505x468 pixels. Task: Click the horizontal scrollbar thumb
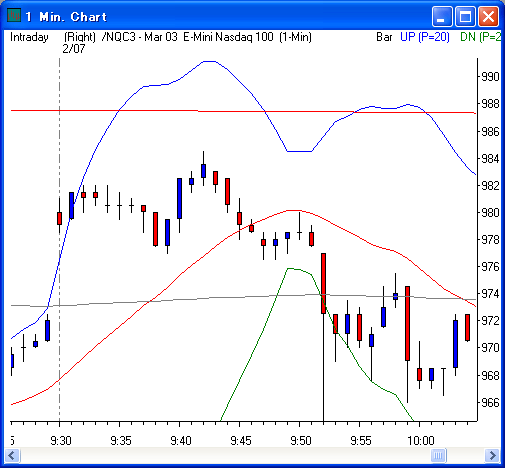[x=438, y=455]
